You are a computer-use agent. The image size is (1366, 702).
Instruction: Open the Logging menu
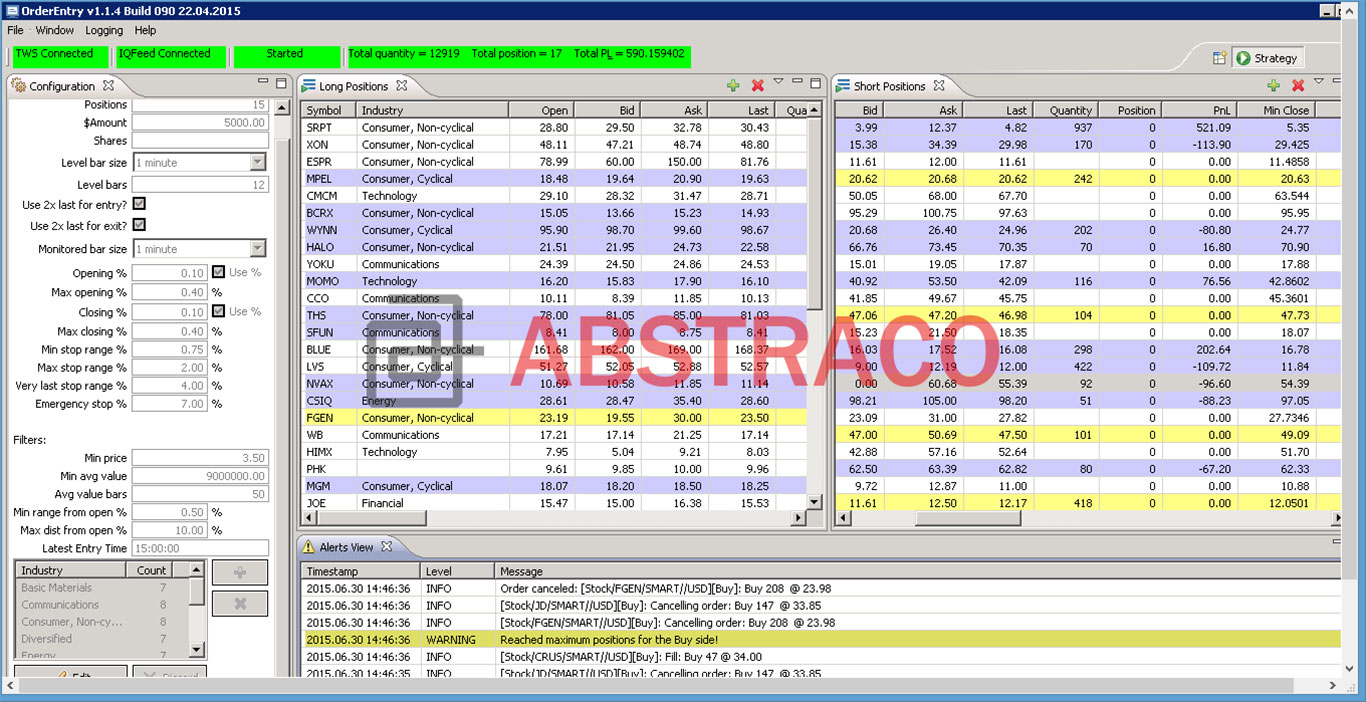[x=104, y=30]
